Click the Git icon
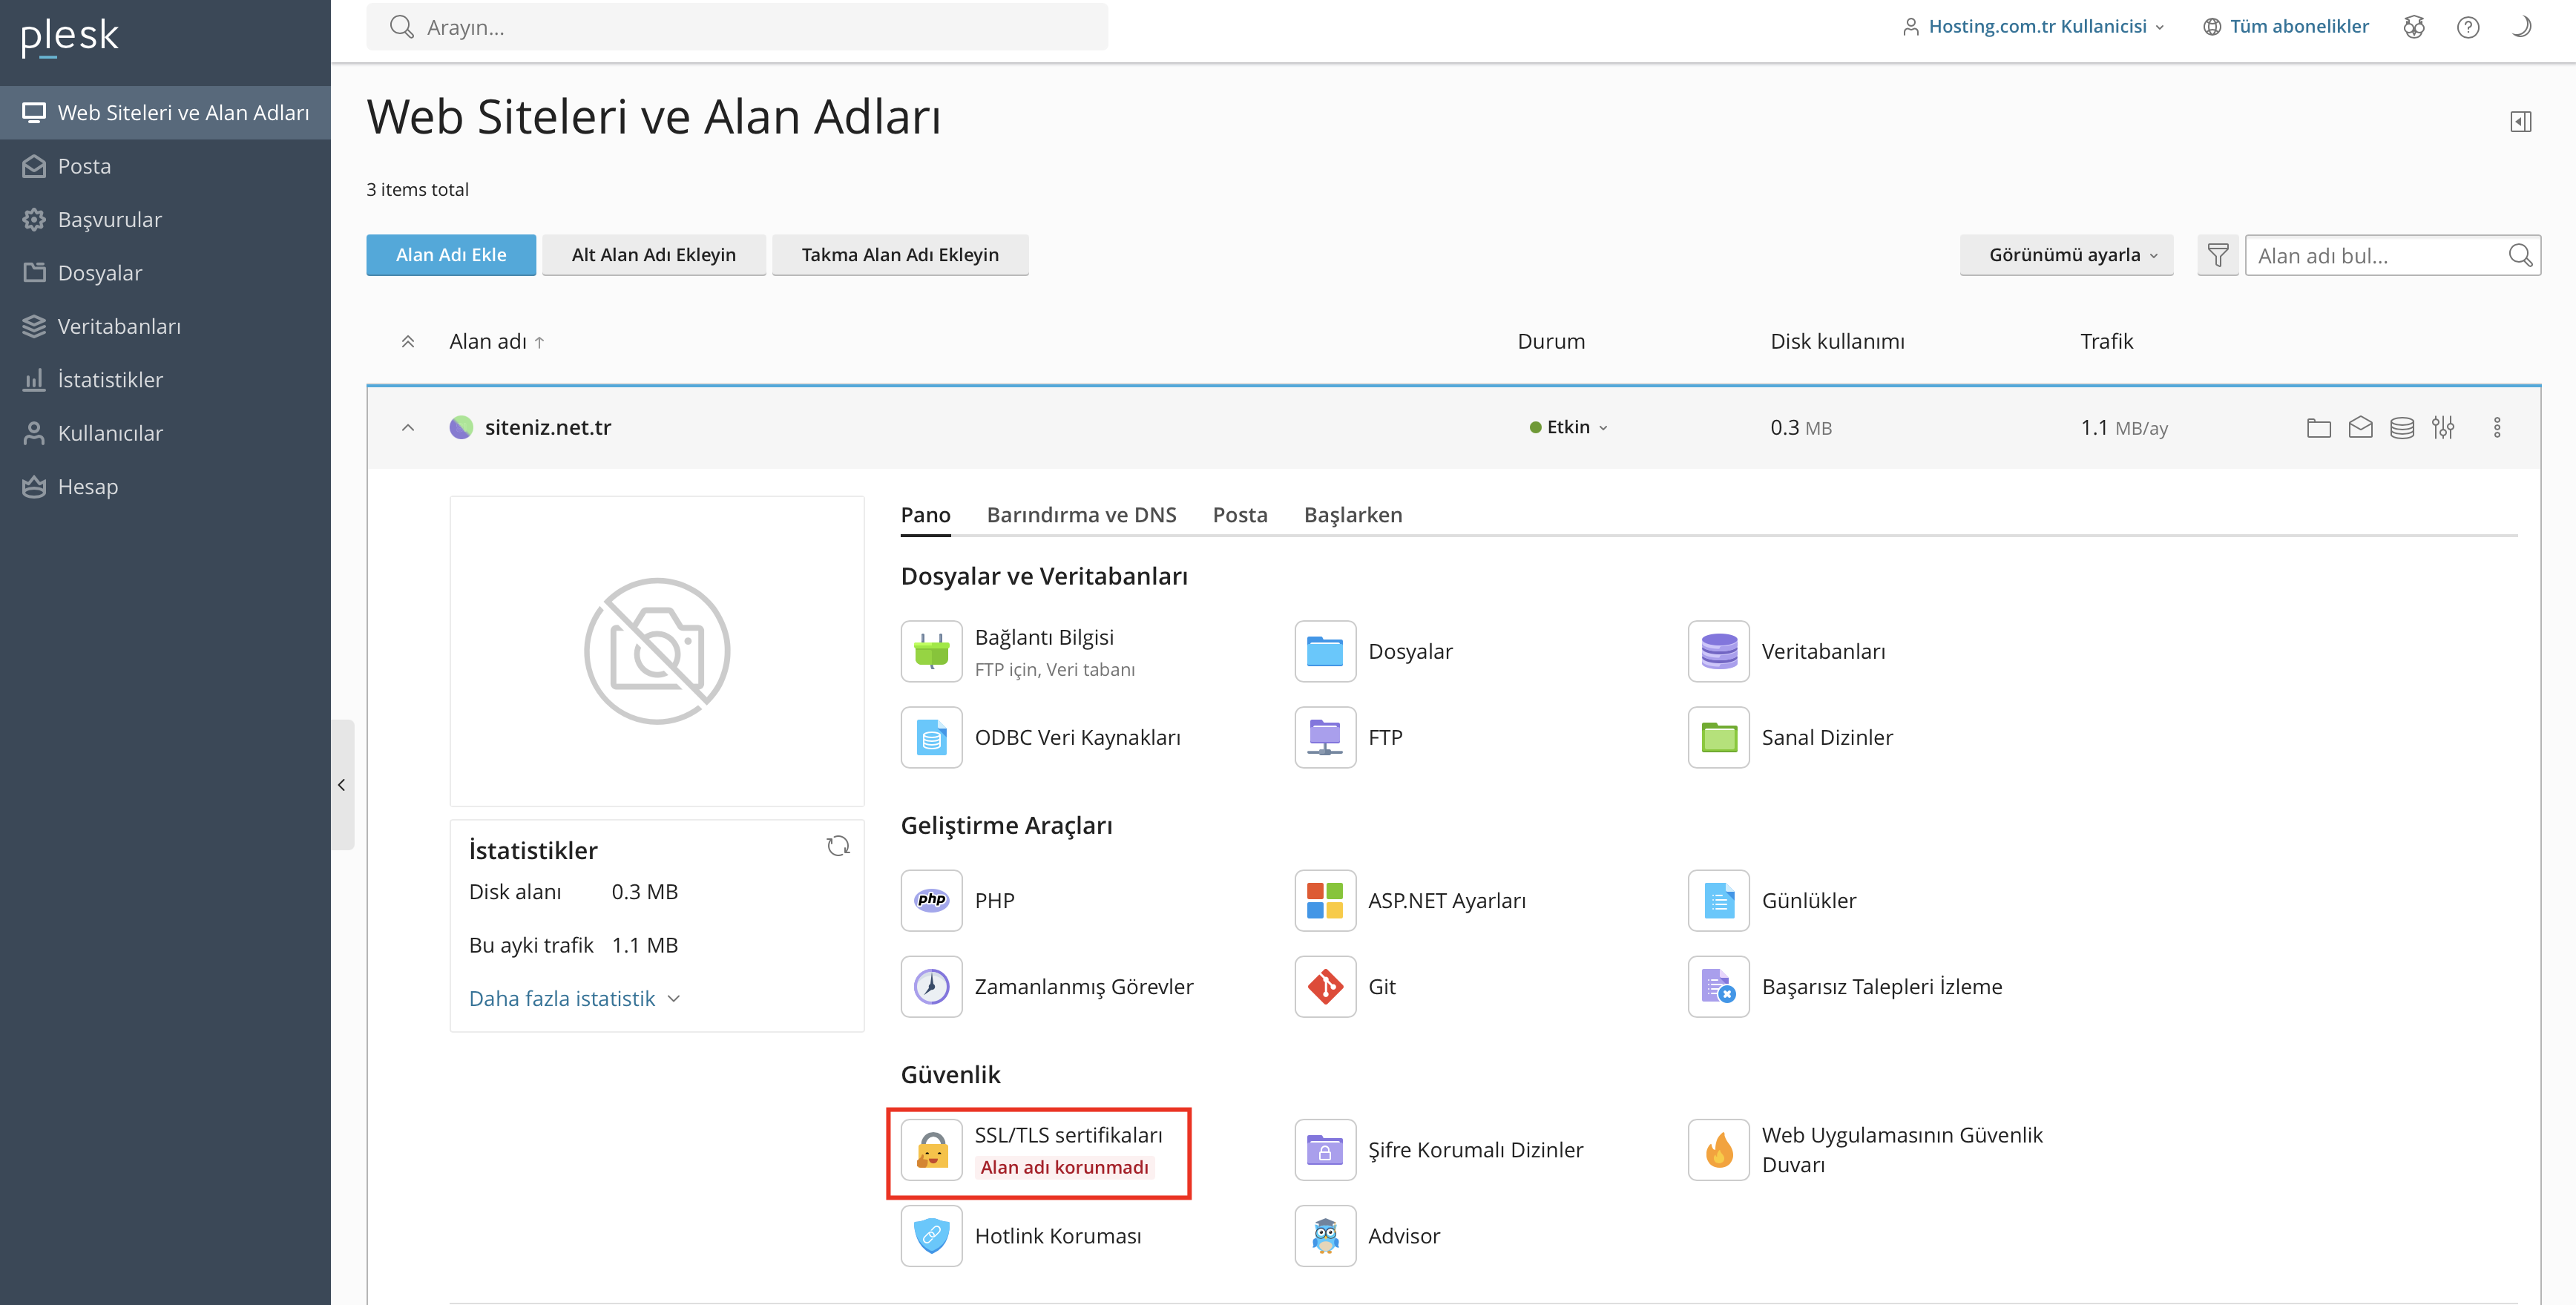Image resolution: width=2576 pixels, height=1305 pixels. click(x=1325, y=987)
